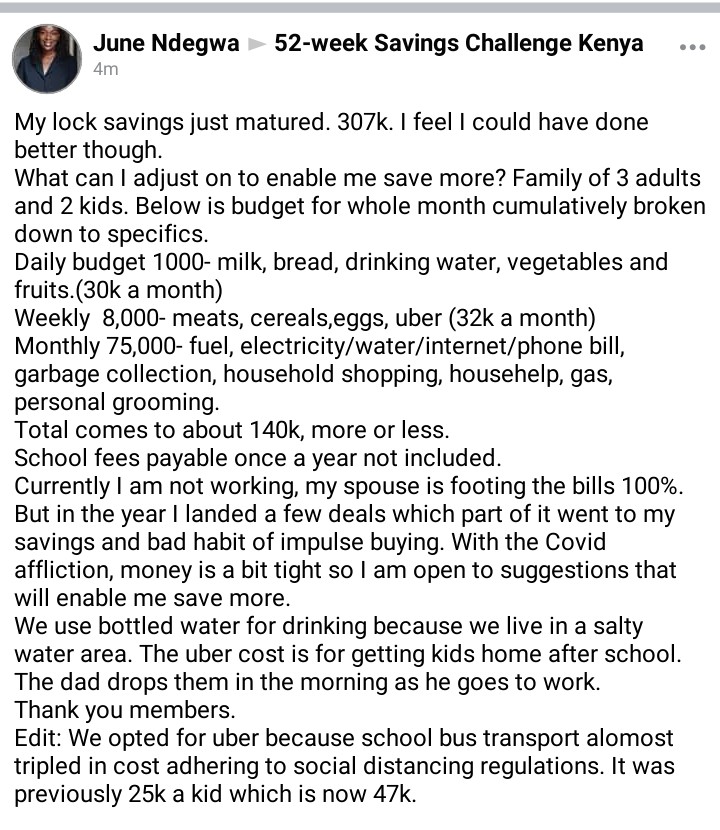Screen dimensions: 720x830
Task: Click the 'previously 25k a kid' line
Action: click(x=215, y=795)
